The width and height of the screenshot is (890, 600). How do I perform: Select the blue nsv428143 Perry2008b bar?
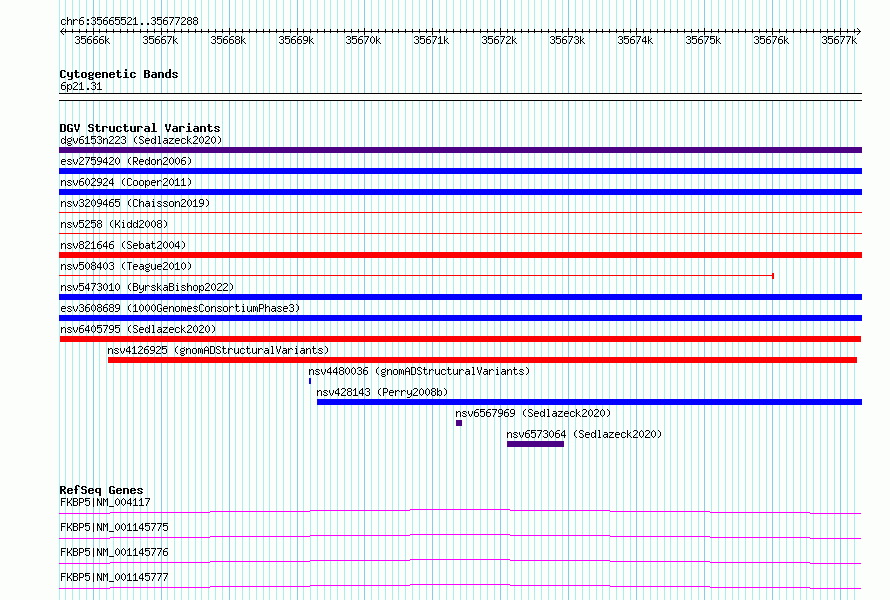(589, 402)
